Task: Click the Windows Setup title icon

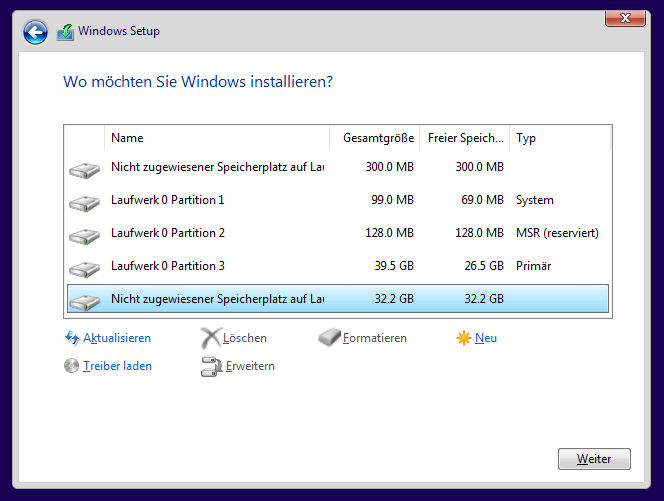Action: tap(65, 32)
